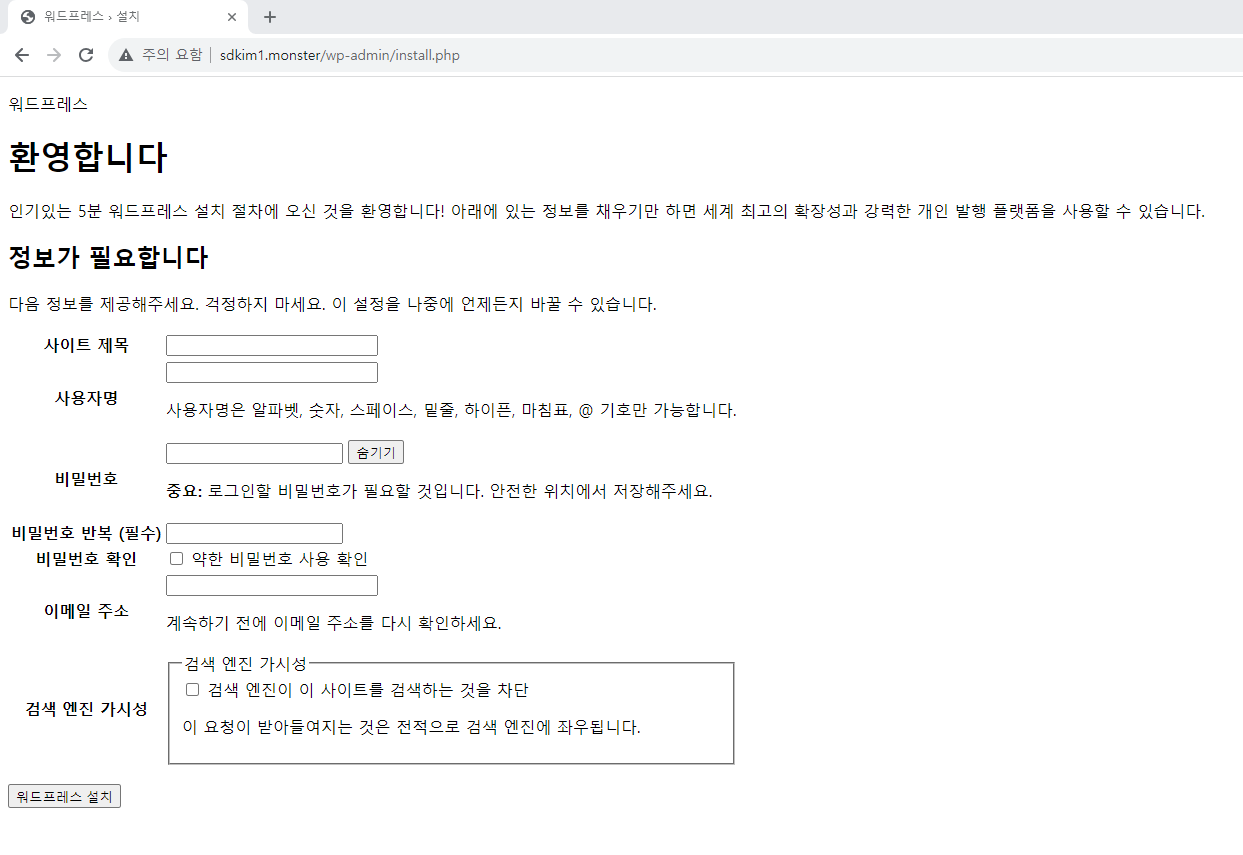The width and height of the screenshot is (1243, 855).
Task: Check 검색 엔진이 이 사이트를 검색하는 것을 차단 checkbox
Action: pos(193,690)
